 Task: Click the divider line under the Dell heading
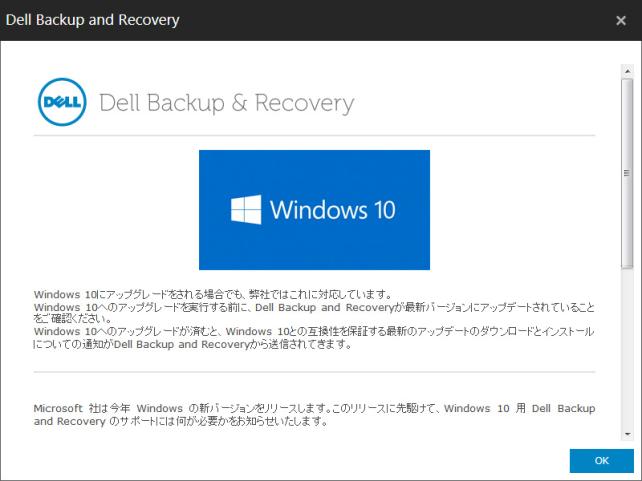pos(313,134)
